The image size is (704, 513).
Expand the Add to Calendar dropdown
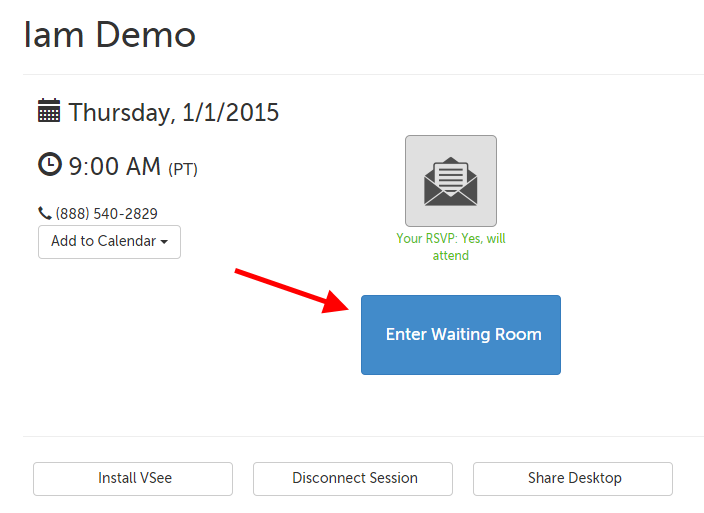coord(109,242)
